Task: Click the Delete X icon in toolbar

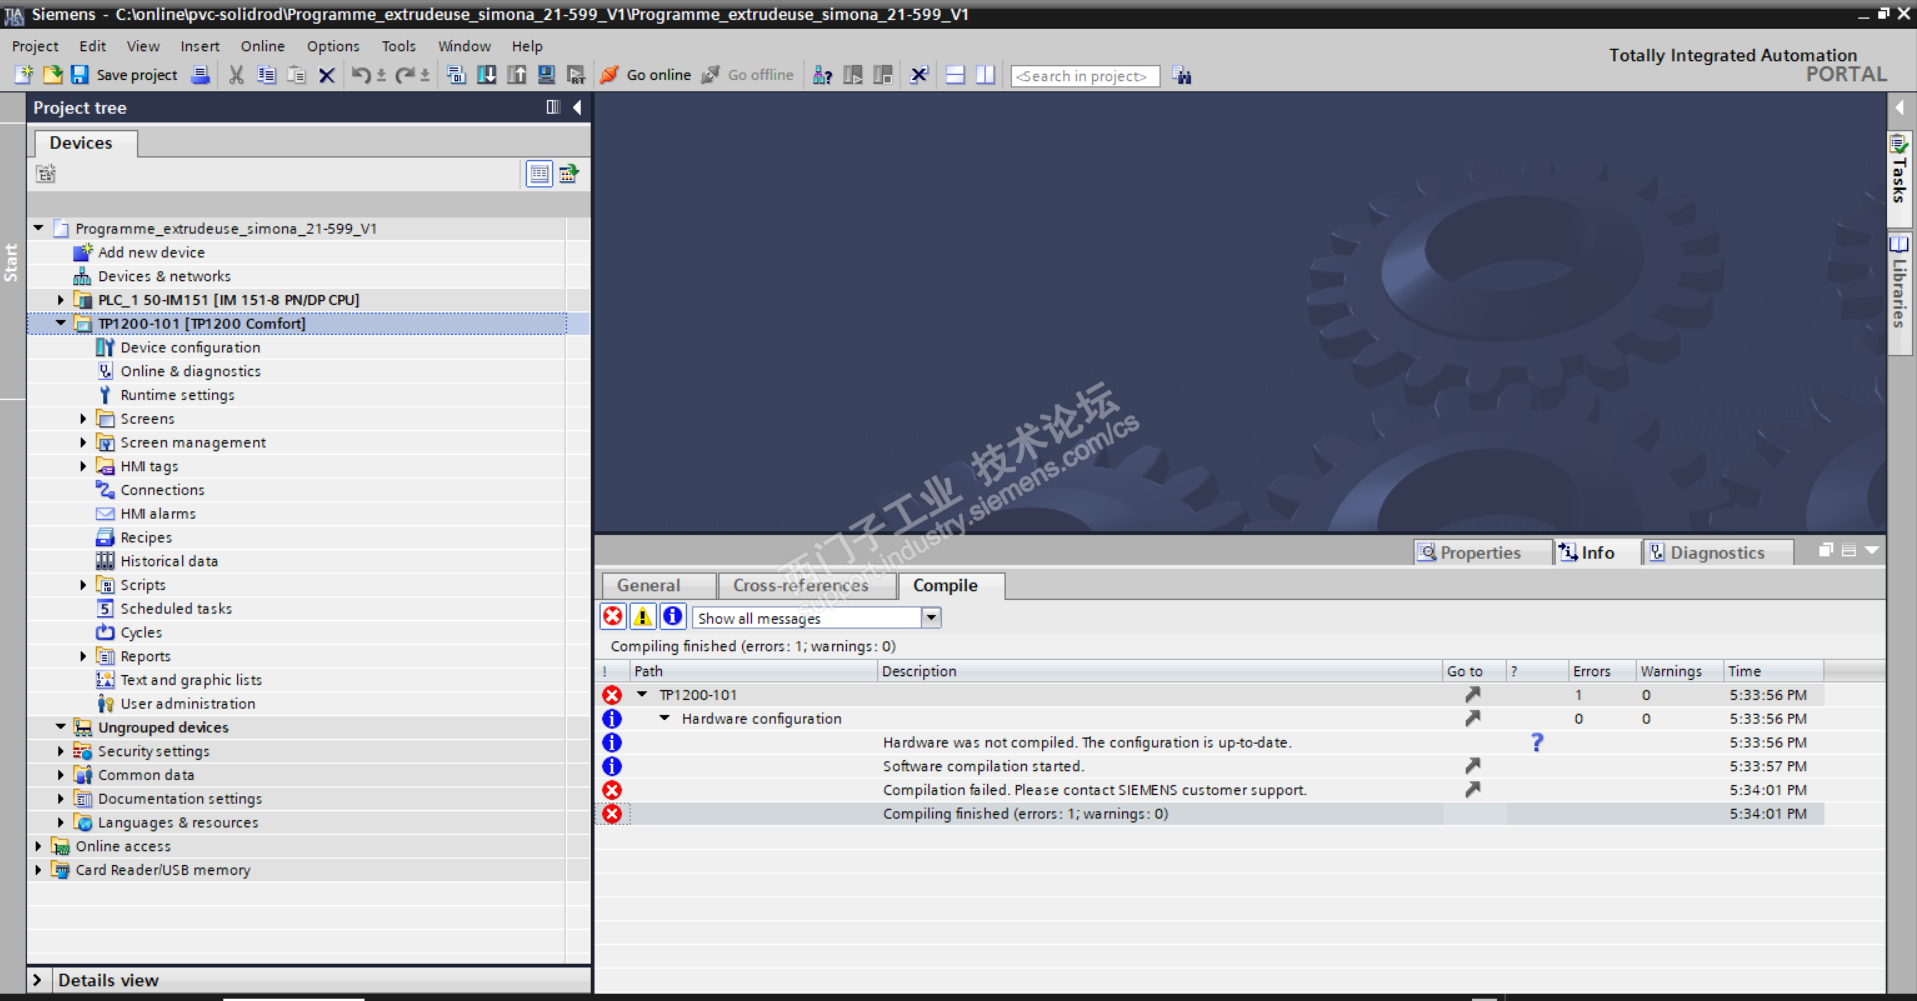Action: click(326, 75)
